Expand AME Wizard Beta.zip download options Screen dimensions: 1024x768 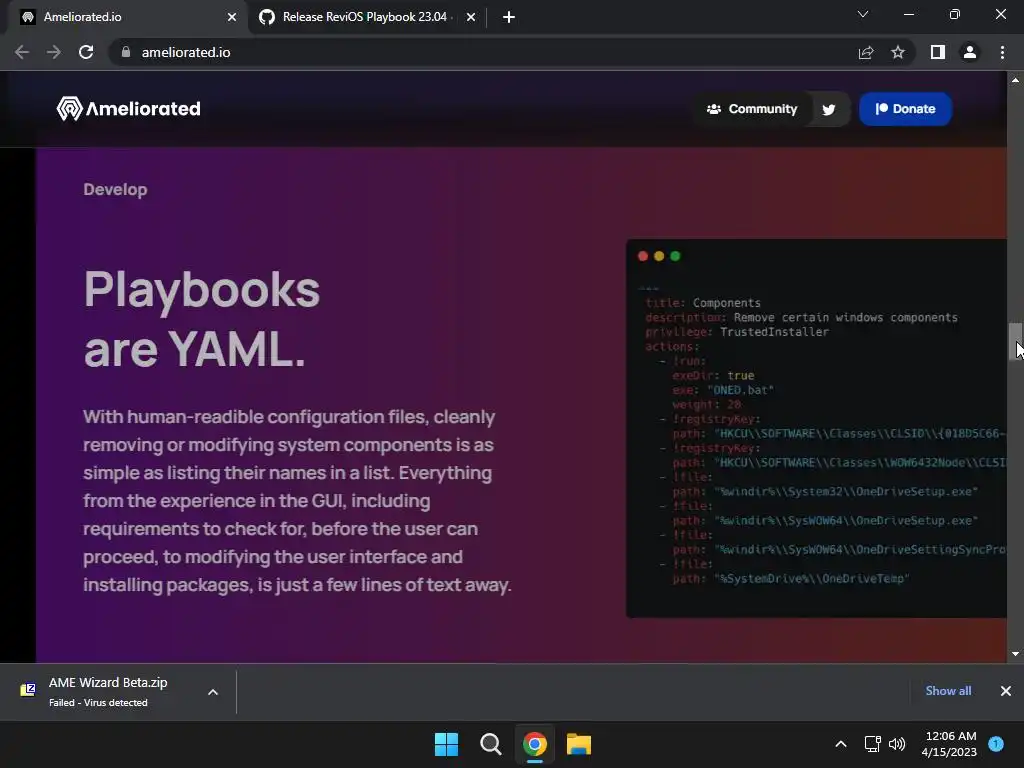coord(213,692)
